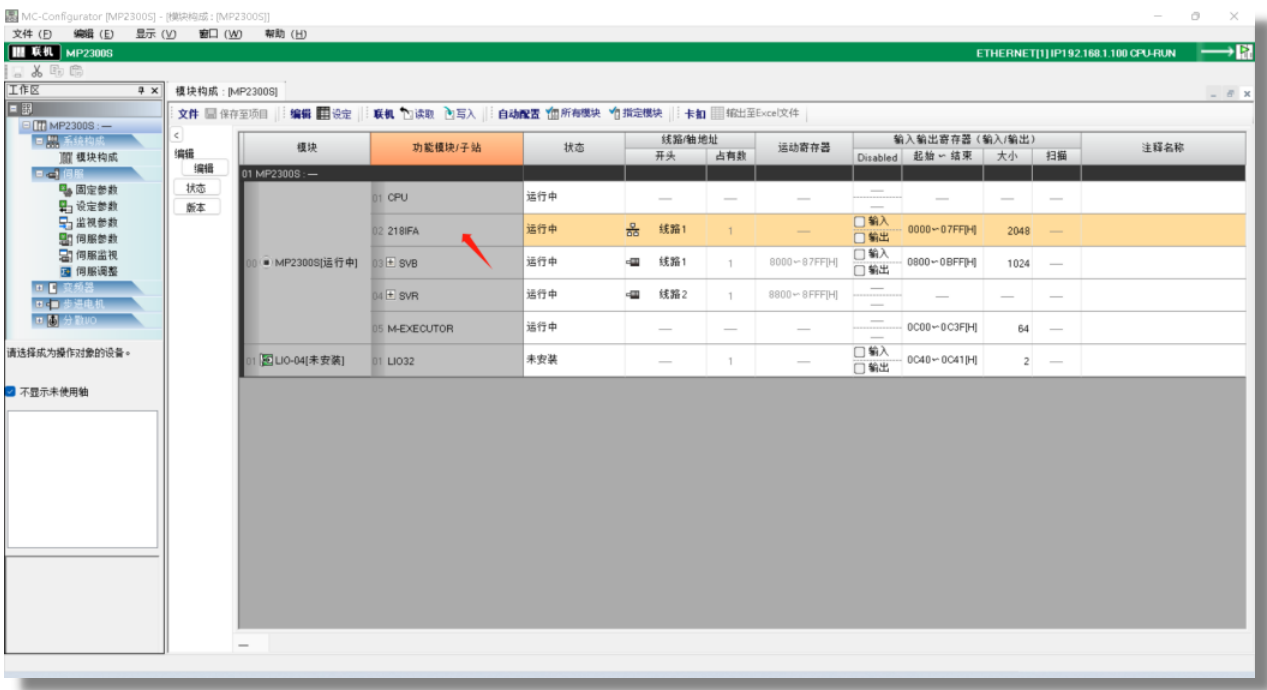This screenshot has width=1267, height=690.
Task: Click the 编辑 side button
Action: tap(203, 168)
